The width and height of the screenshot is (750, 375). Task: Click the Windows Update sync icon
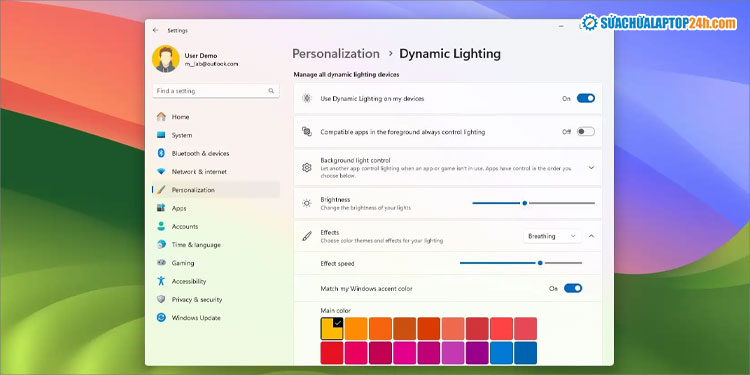click(161, 317)
